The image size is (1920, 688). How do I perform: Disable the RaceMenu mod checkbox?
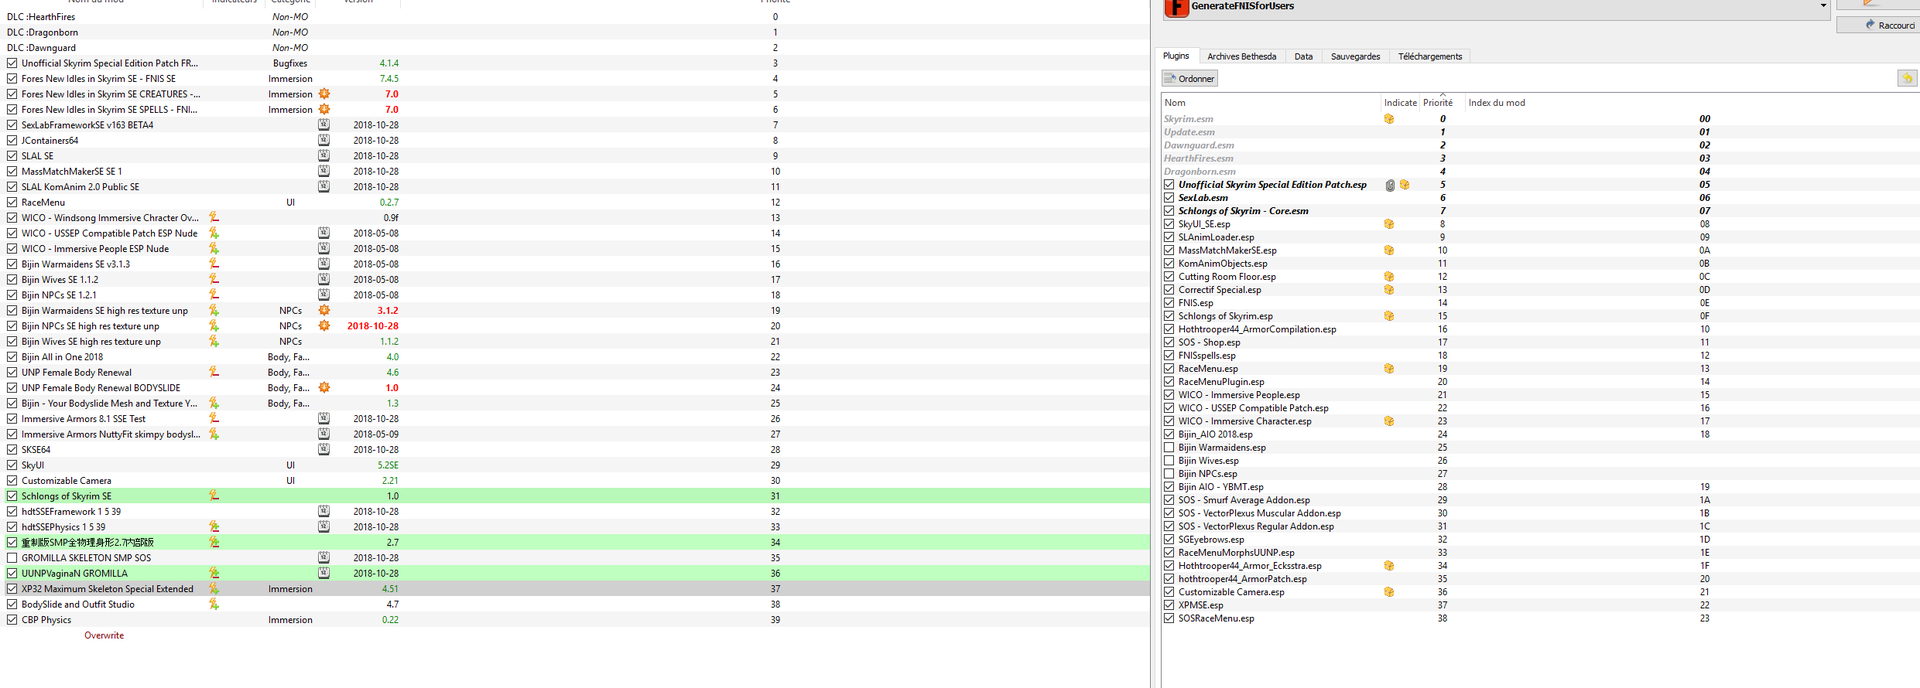[12, 202]
